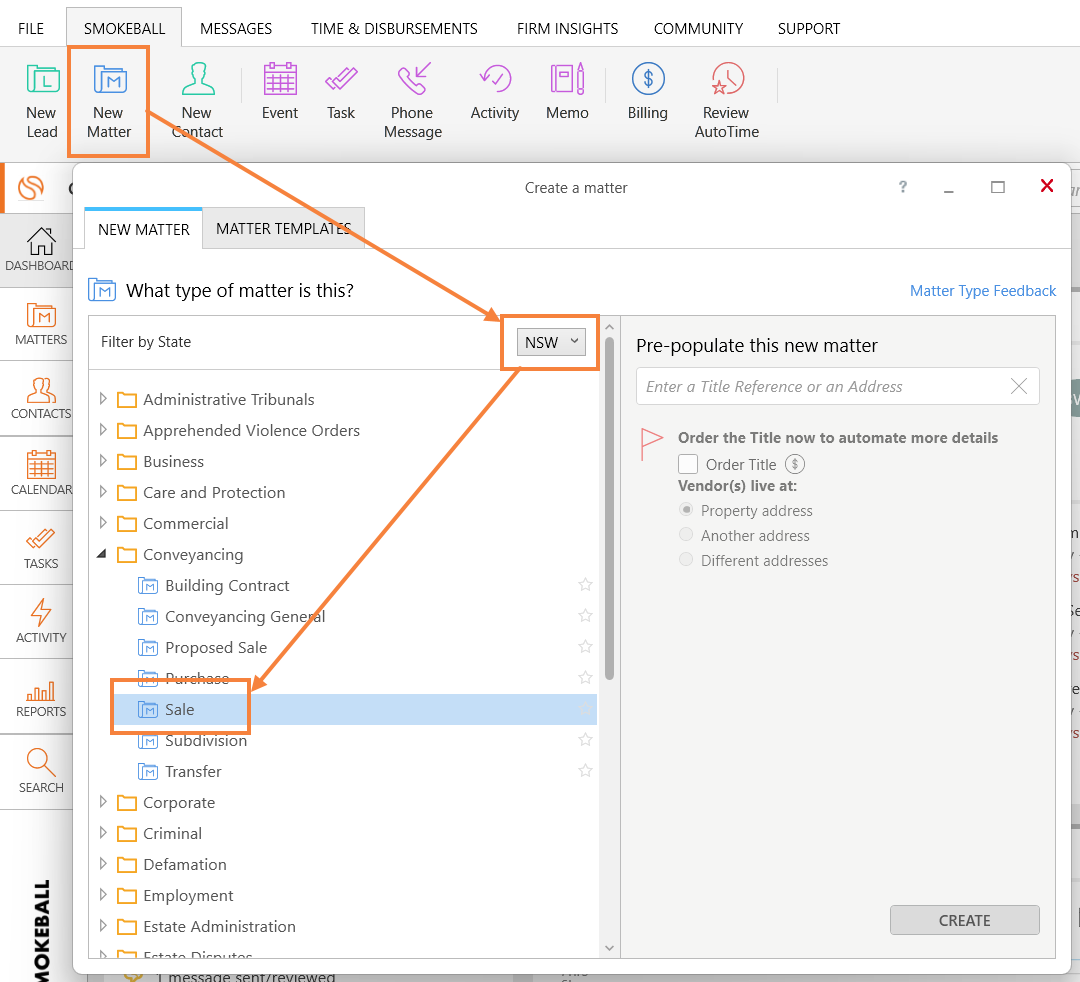
Task: Star the Transfer matter type
Action: (585, 771)
